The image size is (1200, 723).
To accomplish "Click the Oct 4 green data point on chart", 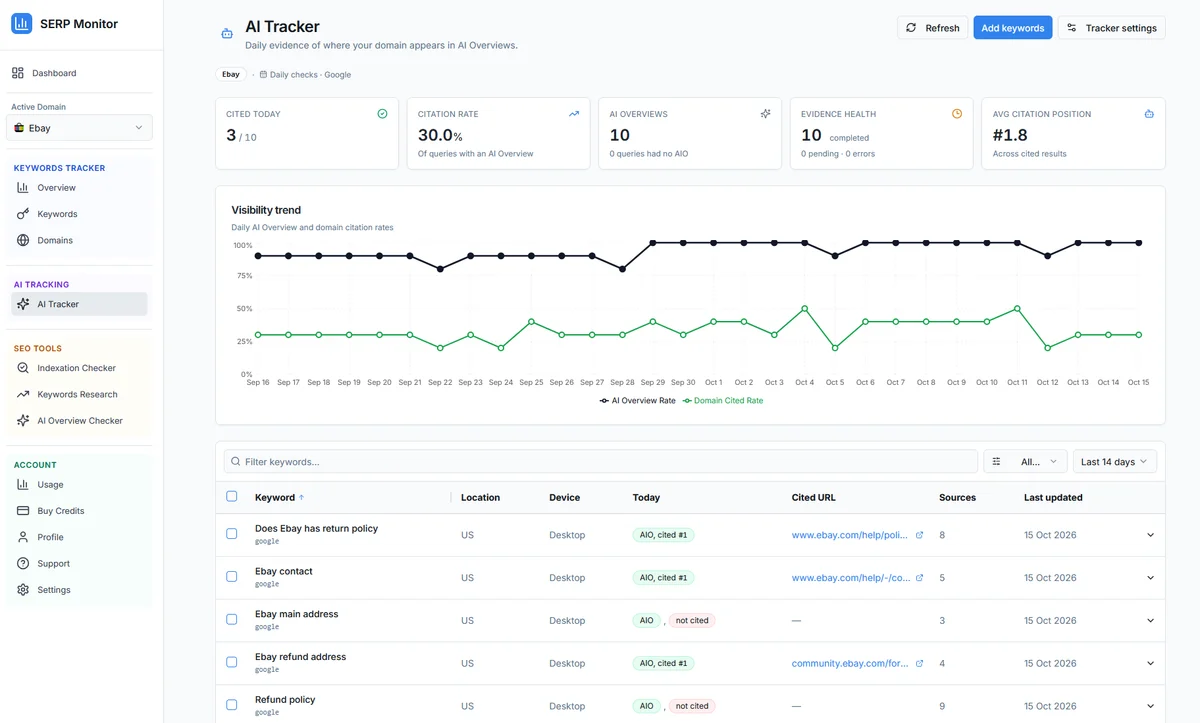I will pos(804,309).
